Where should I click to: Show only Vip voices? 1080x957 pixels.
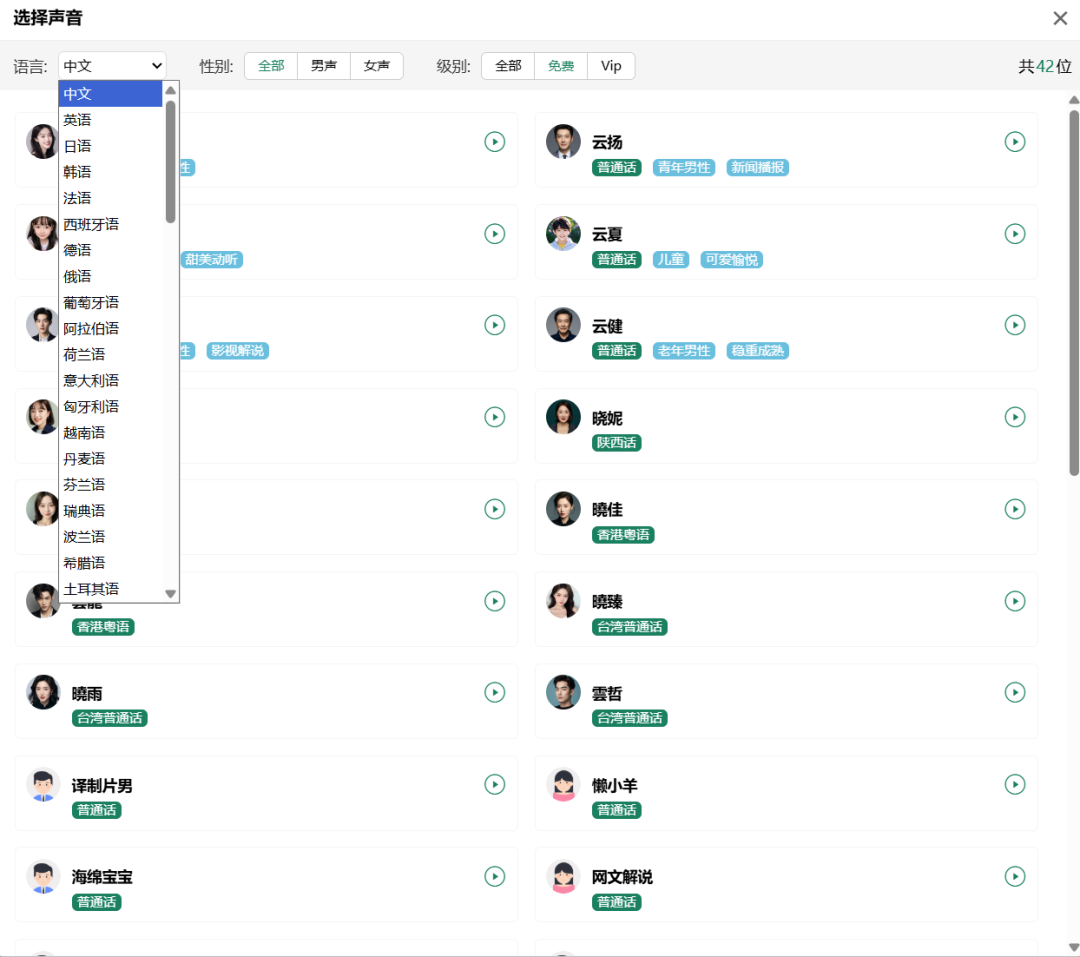(611, 66)
